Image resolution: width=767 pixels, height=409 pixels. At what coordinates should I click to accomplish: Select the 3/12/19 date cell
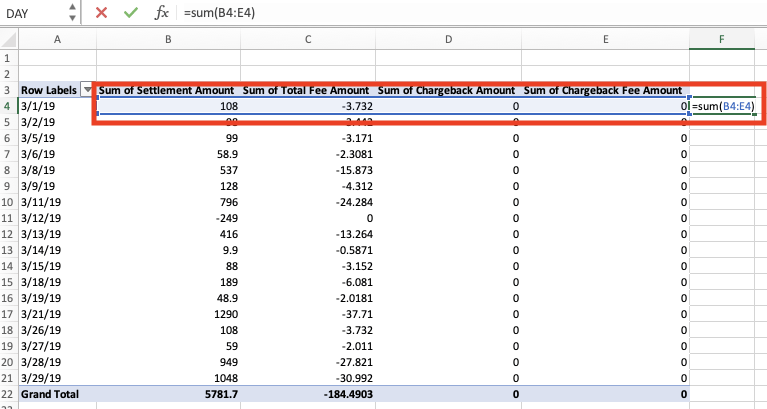click(x=57, y=218)
